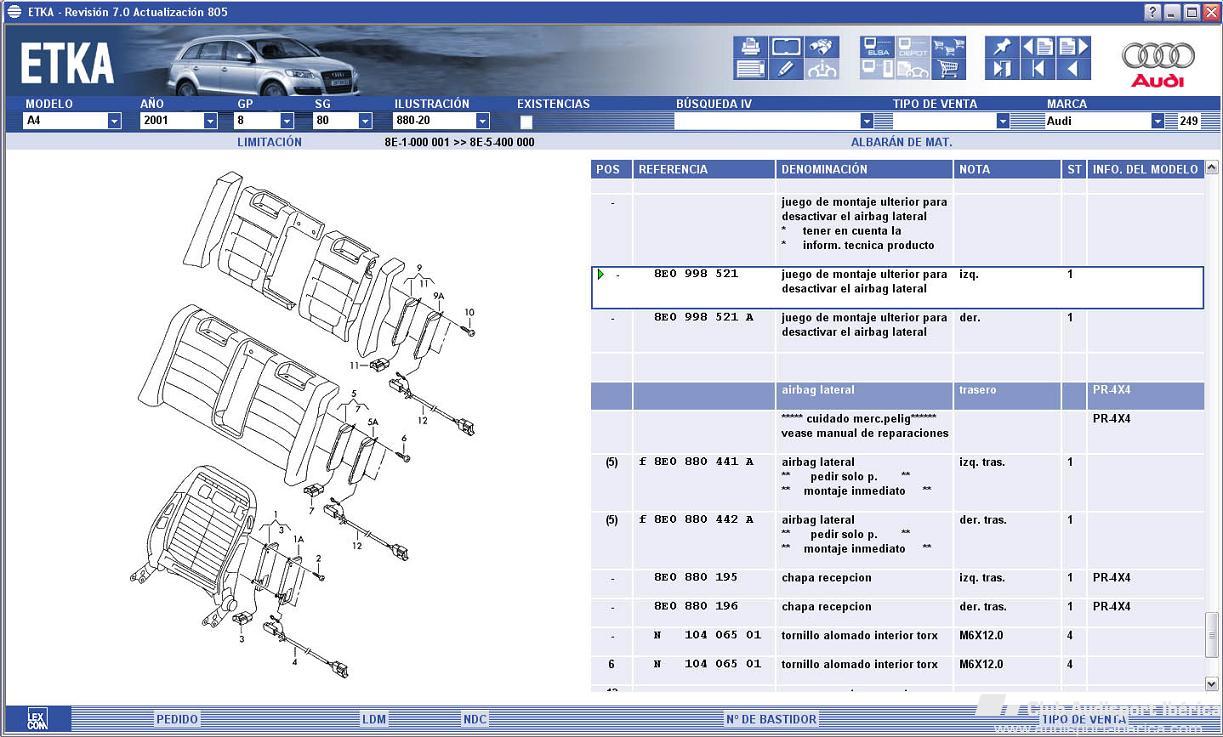Screen dimensions: 1223x737
Task: Open the ELSA workshop icon
Action: pos(877,47)
